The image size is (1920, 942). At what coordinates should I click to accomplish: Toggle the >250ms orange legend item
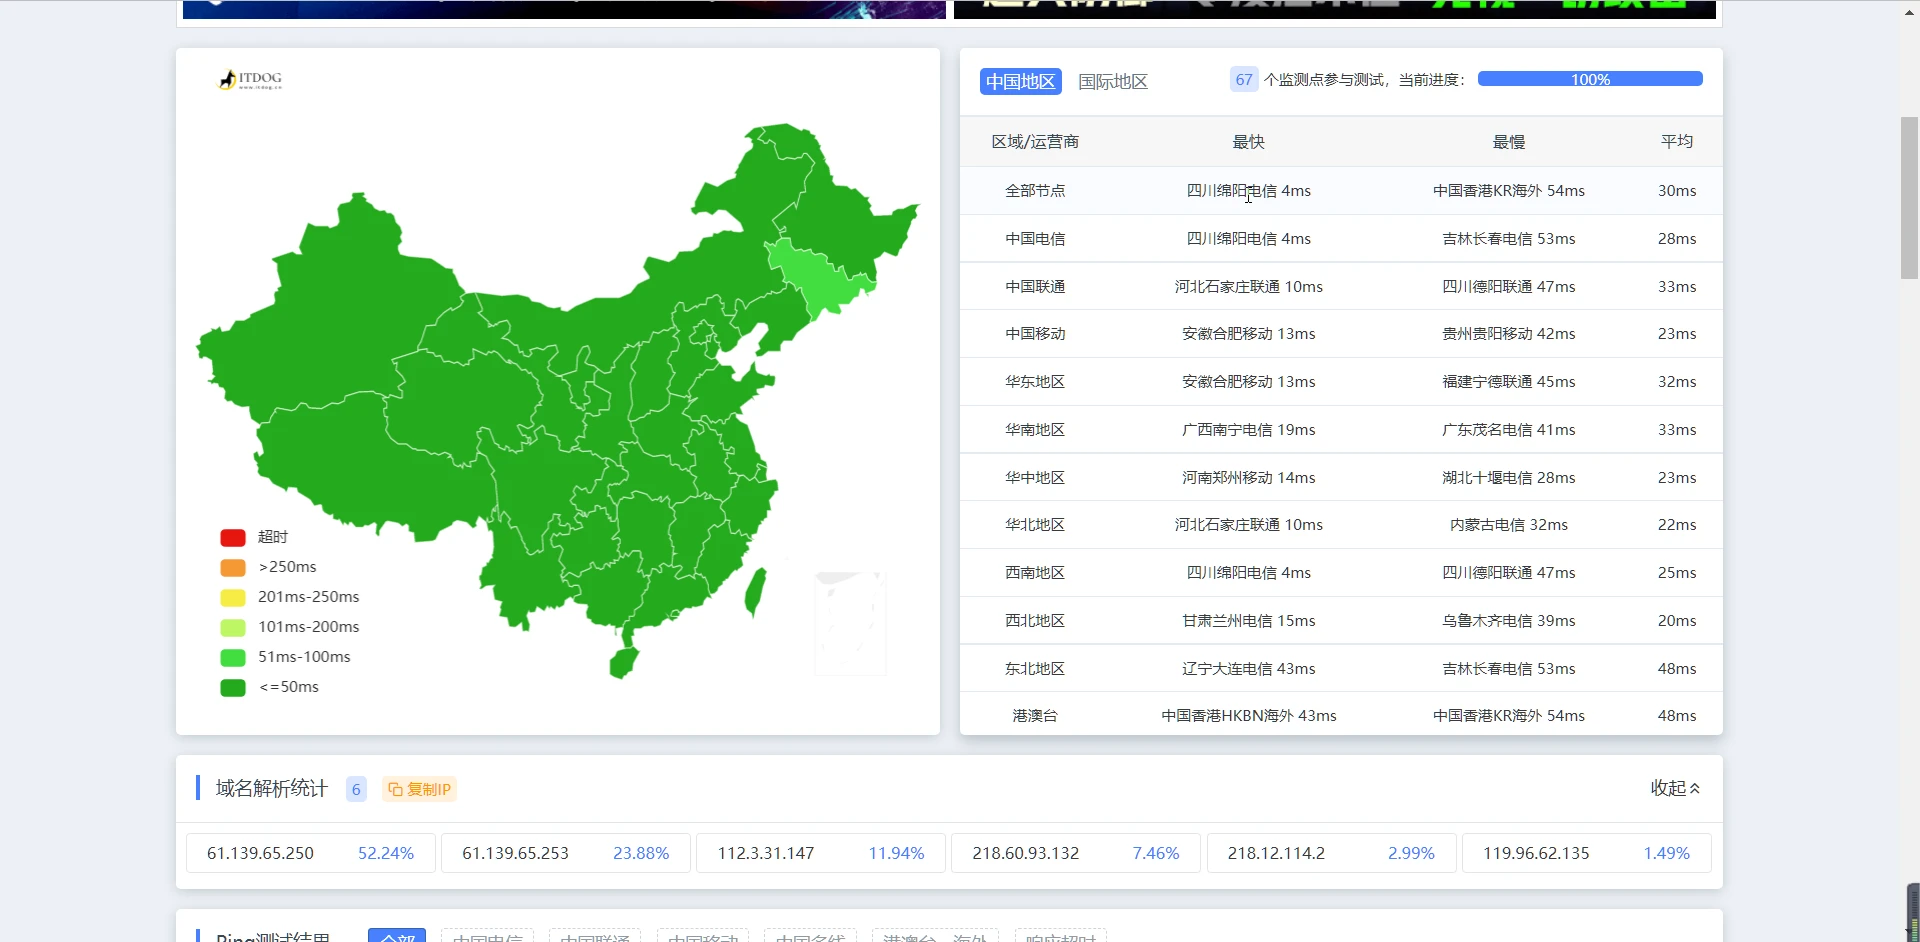[268, 567]
